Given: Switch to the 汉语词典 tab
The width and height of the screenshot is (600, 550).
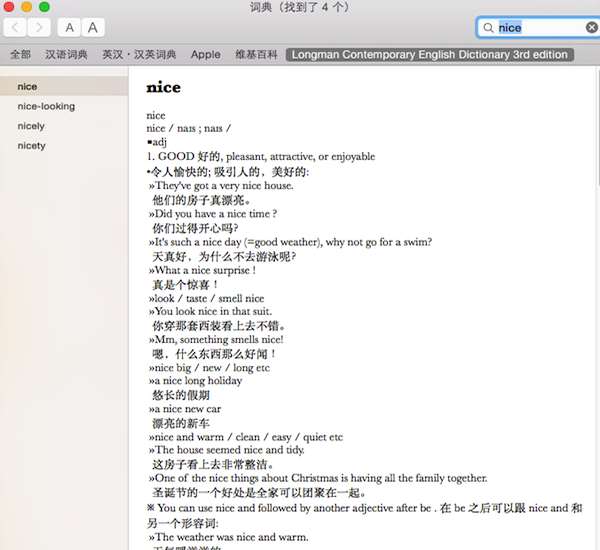Looking at the screenshot, I should coord(66,54).
